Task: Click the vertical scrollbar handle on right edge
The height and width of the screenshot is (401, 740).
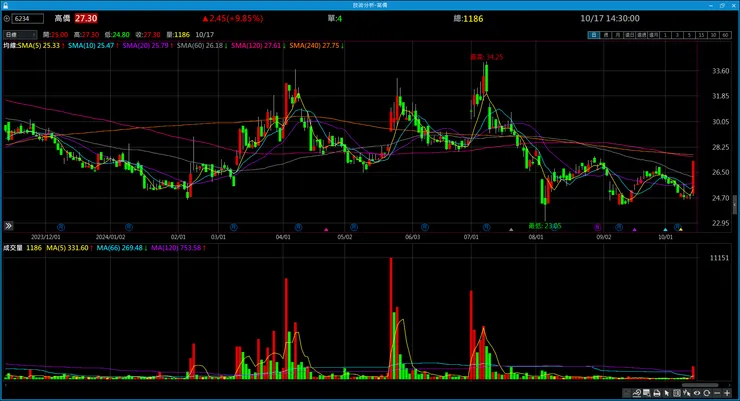Action: click(x=734, y=205)
